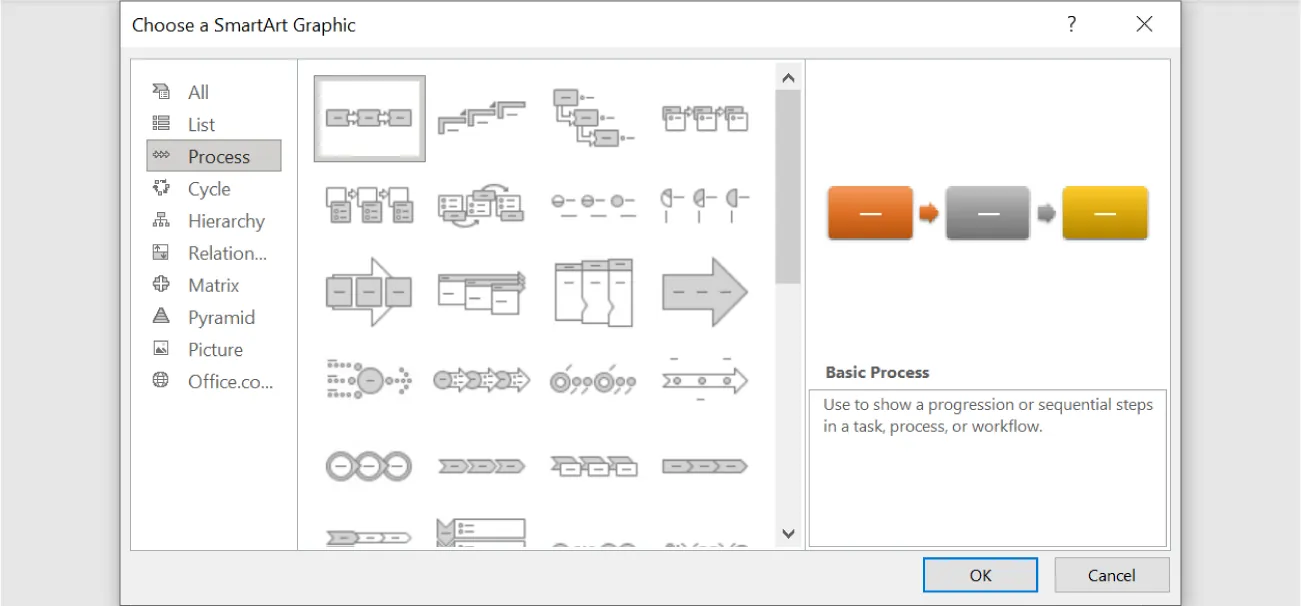The image size is (1301, 606).
Task: Open dialog help via question mark
Action: click(1071, 24)
